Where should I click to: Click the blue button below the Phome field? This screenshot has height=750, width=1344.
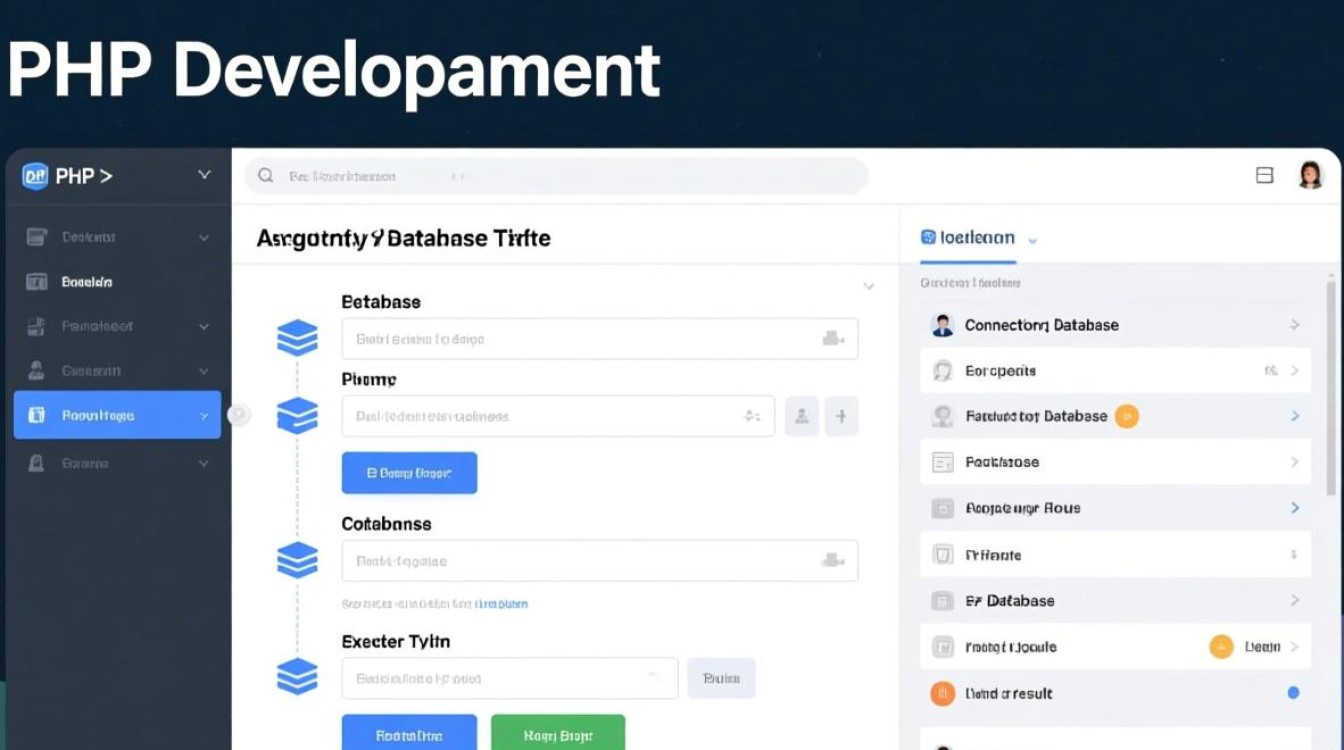(409, 473)
